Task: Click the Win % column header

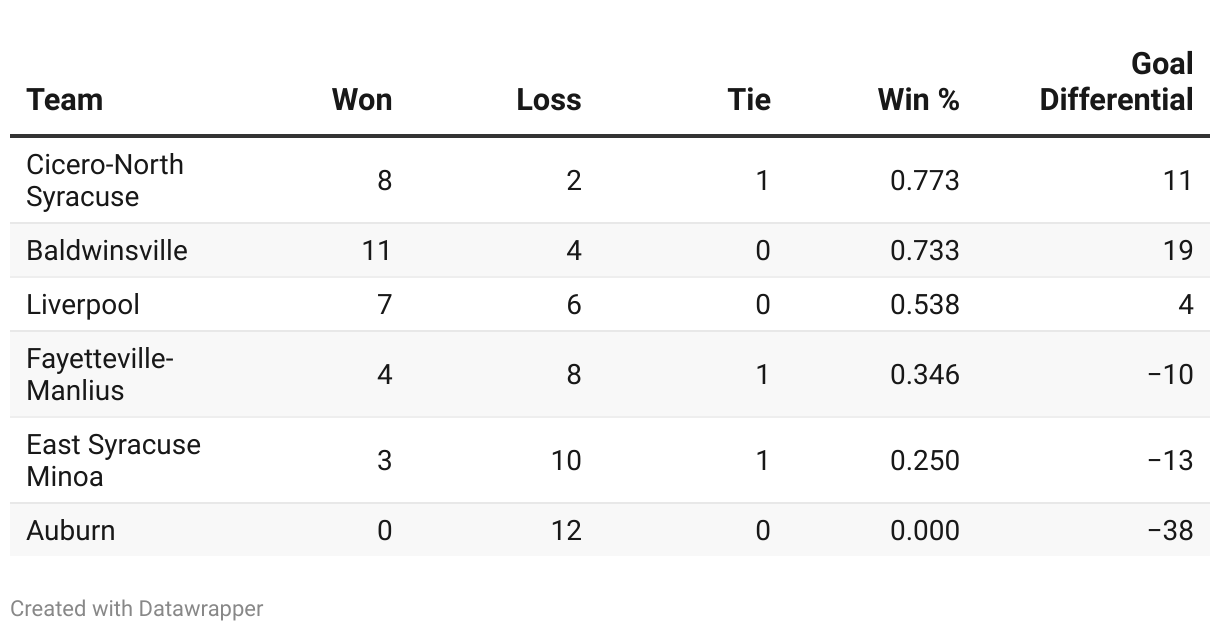Action: tap(918, 100)
